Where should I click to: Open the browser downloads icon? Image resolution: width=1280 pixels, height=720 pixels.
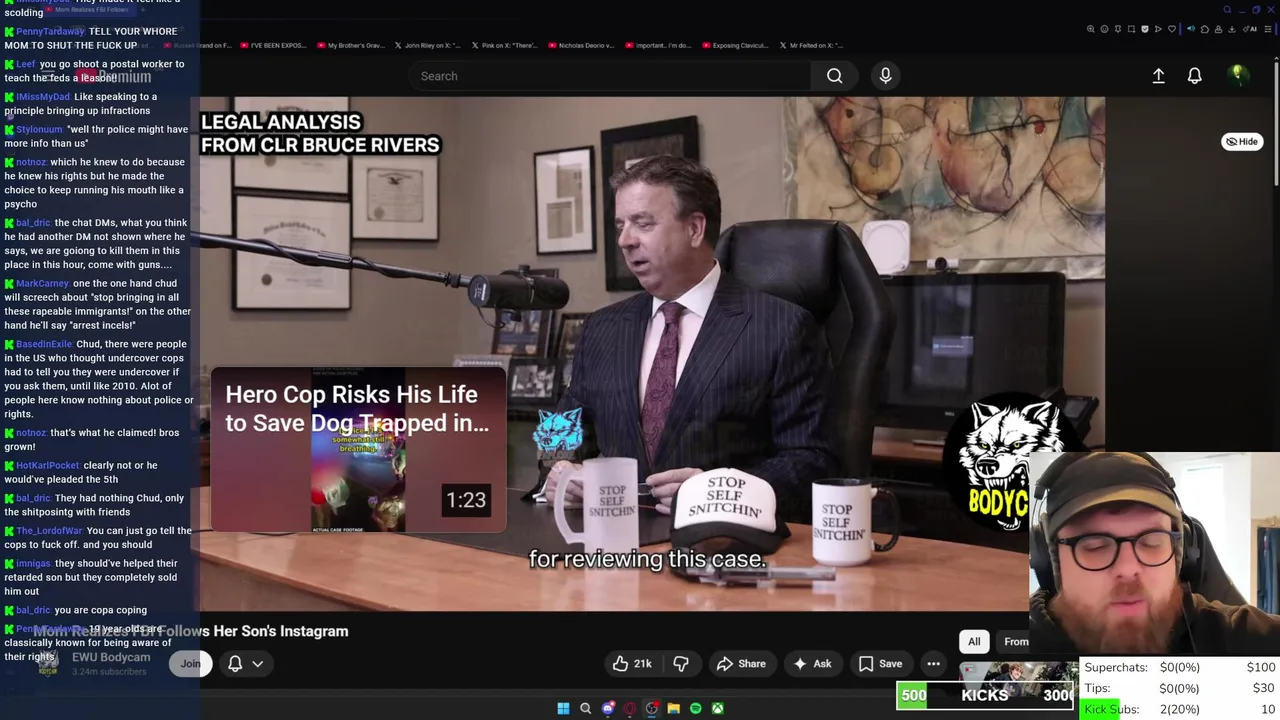[x=1232, y=29]
